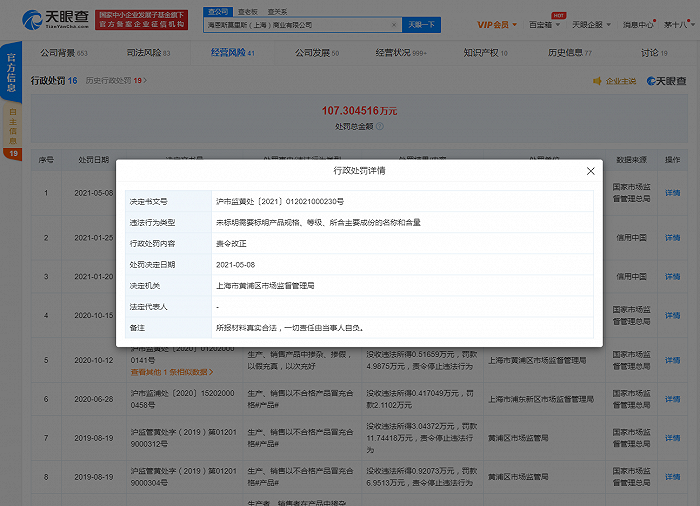Select the 官方信息 side tab
The image size is (700, 506).
point(11,72)
